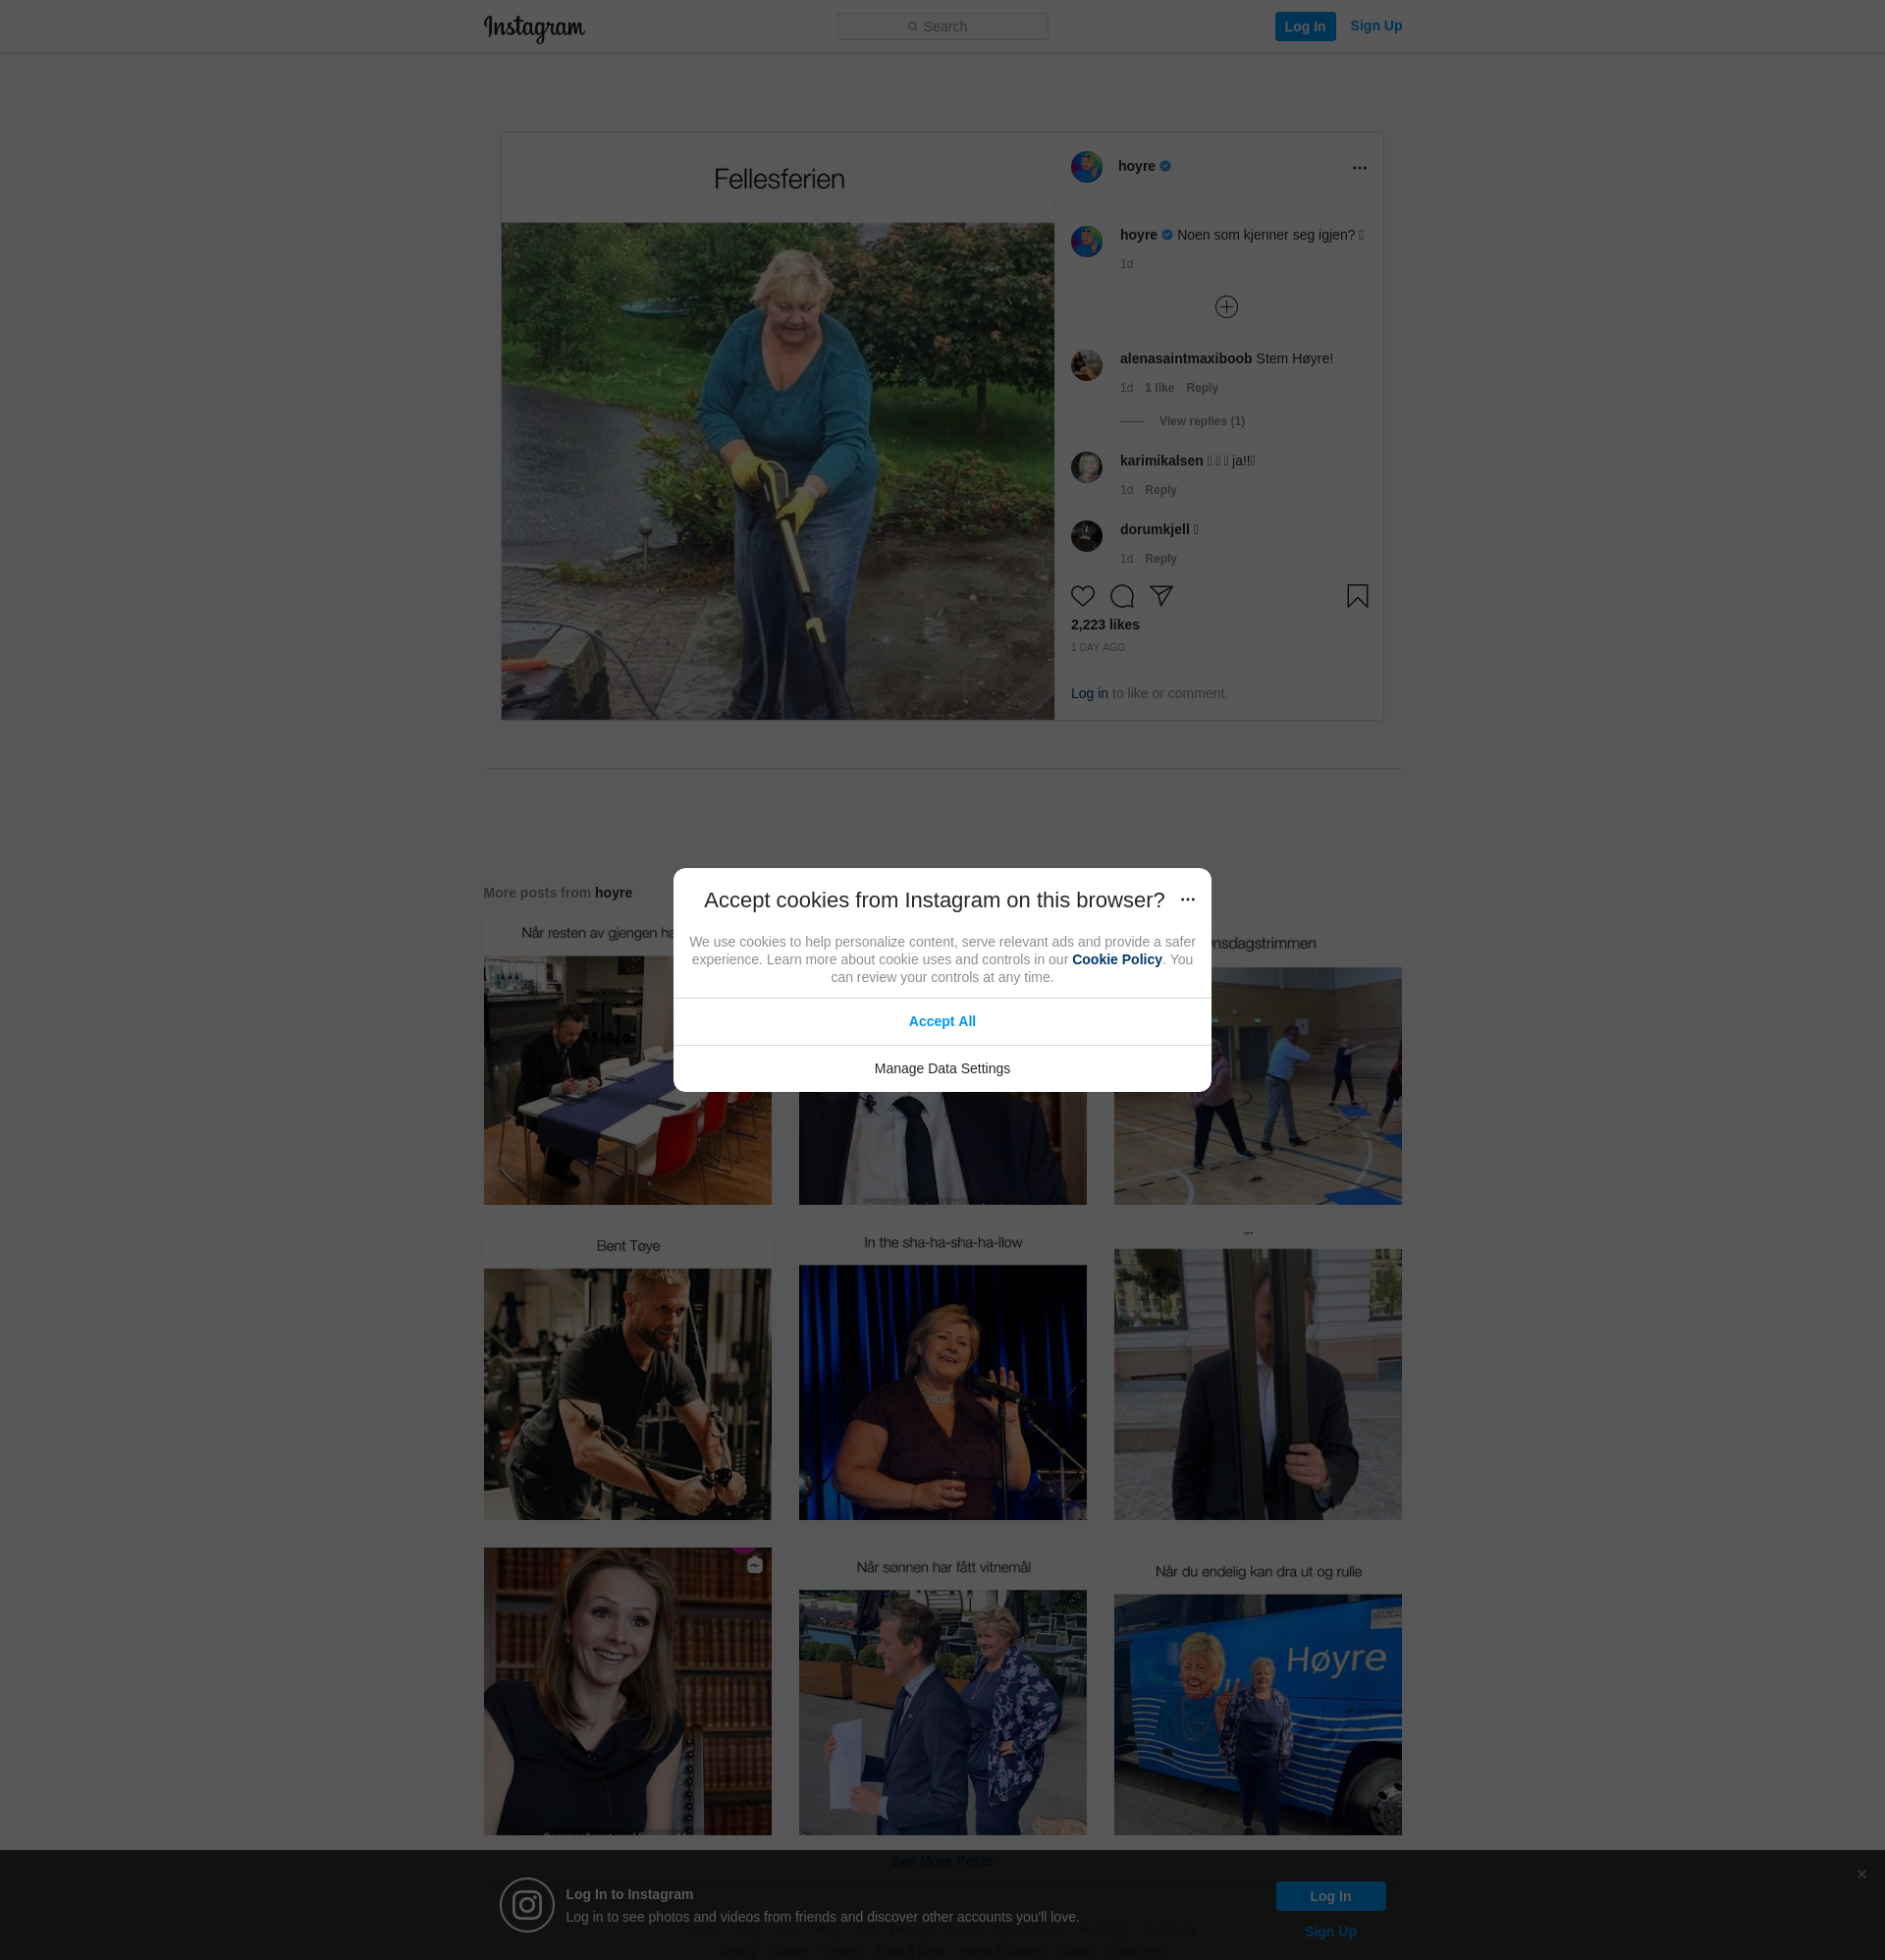
Task: Open the Fellesferien main post image
Action: [777, 426]
